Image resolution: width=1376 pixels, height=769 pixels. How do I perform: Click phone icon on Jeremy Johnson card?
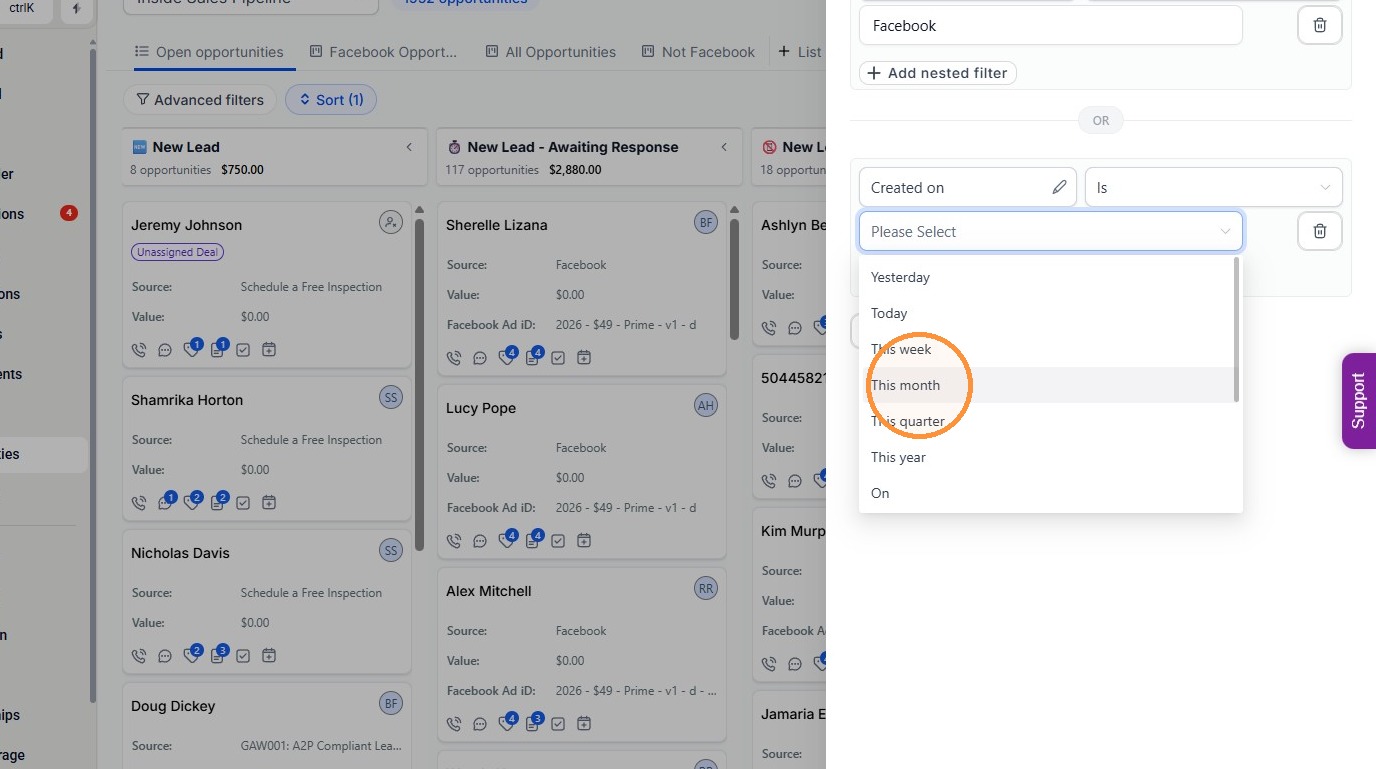(139, 350)
